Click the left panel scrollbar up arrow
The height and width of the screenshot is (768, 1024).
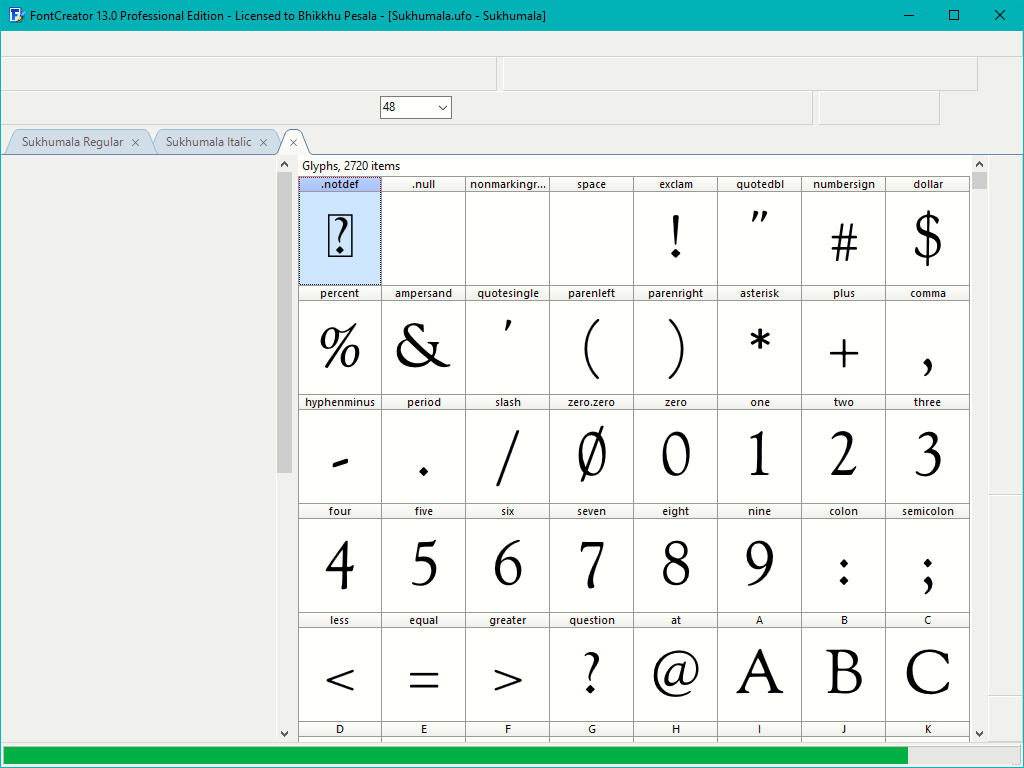(x=284, y=164)
